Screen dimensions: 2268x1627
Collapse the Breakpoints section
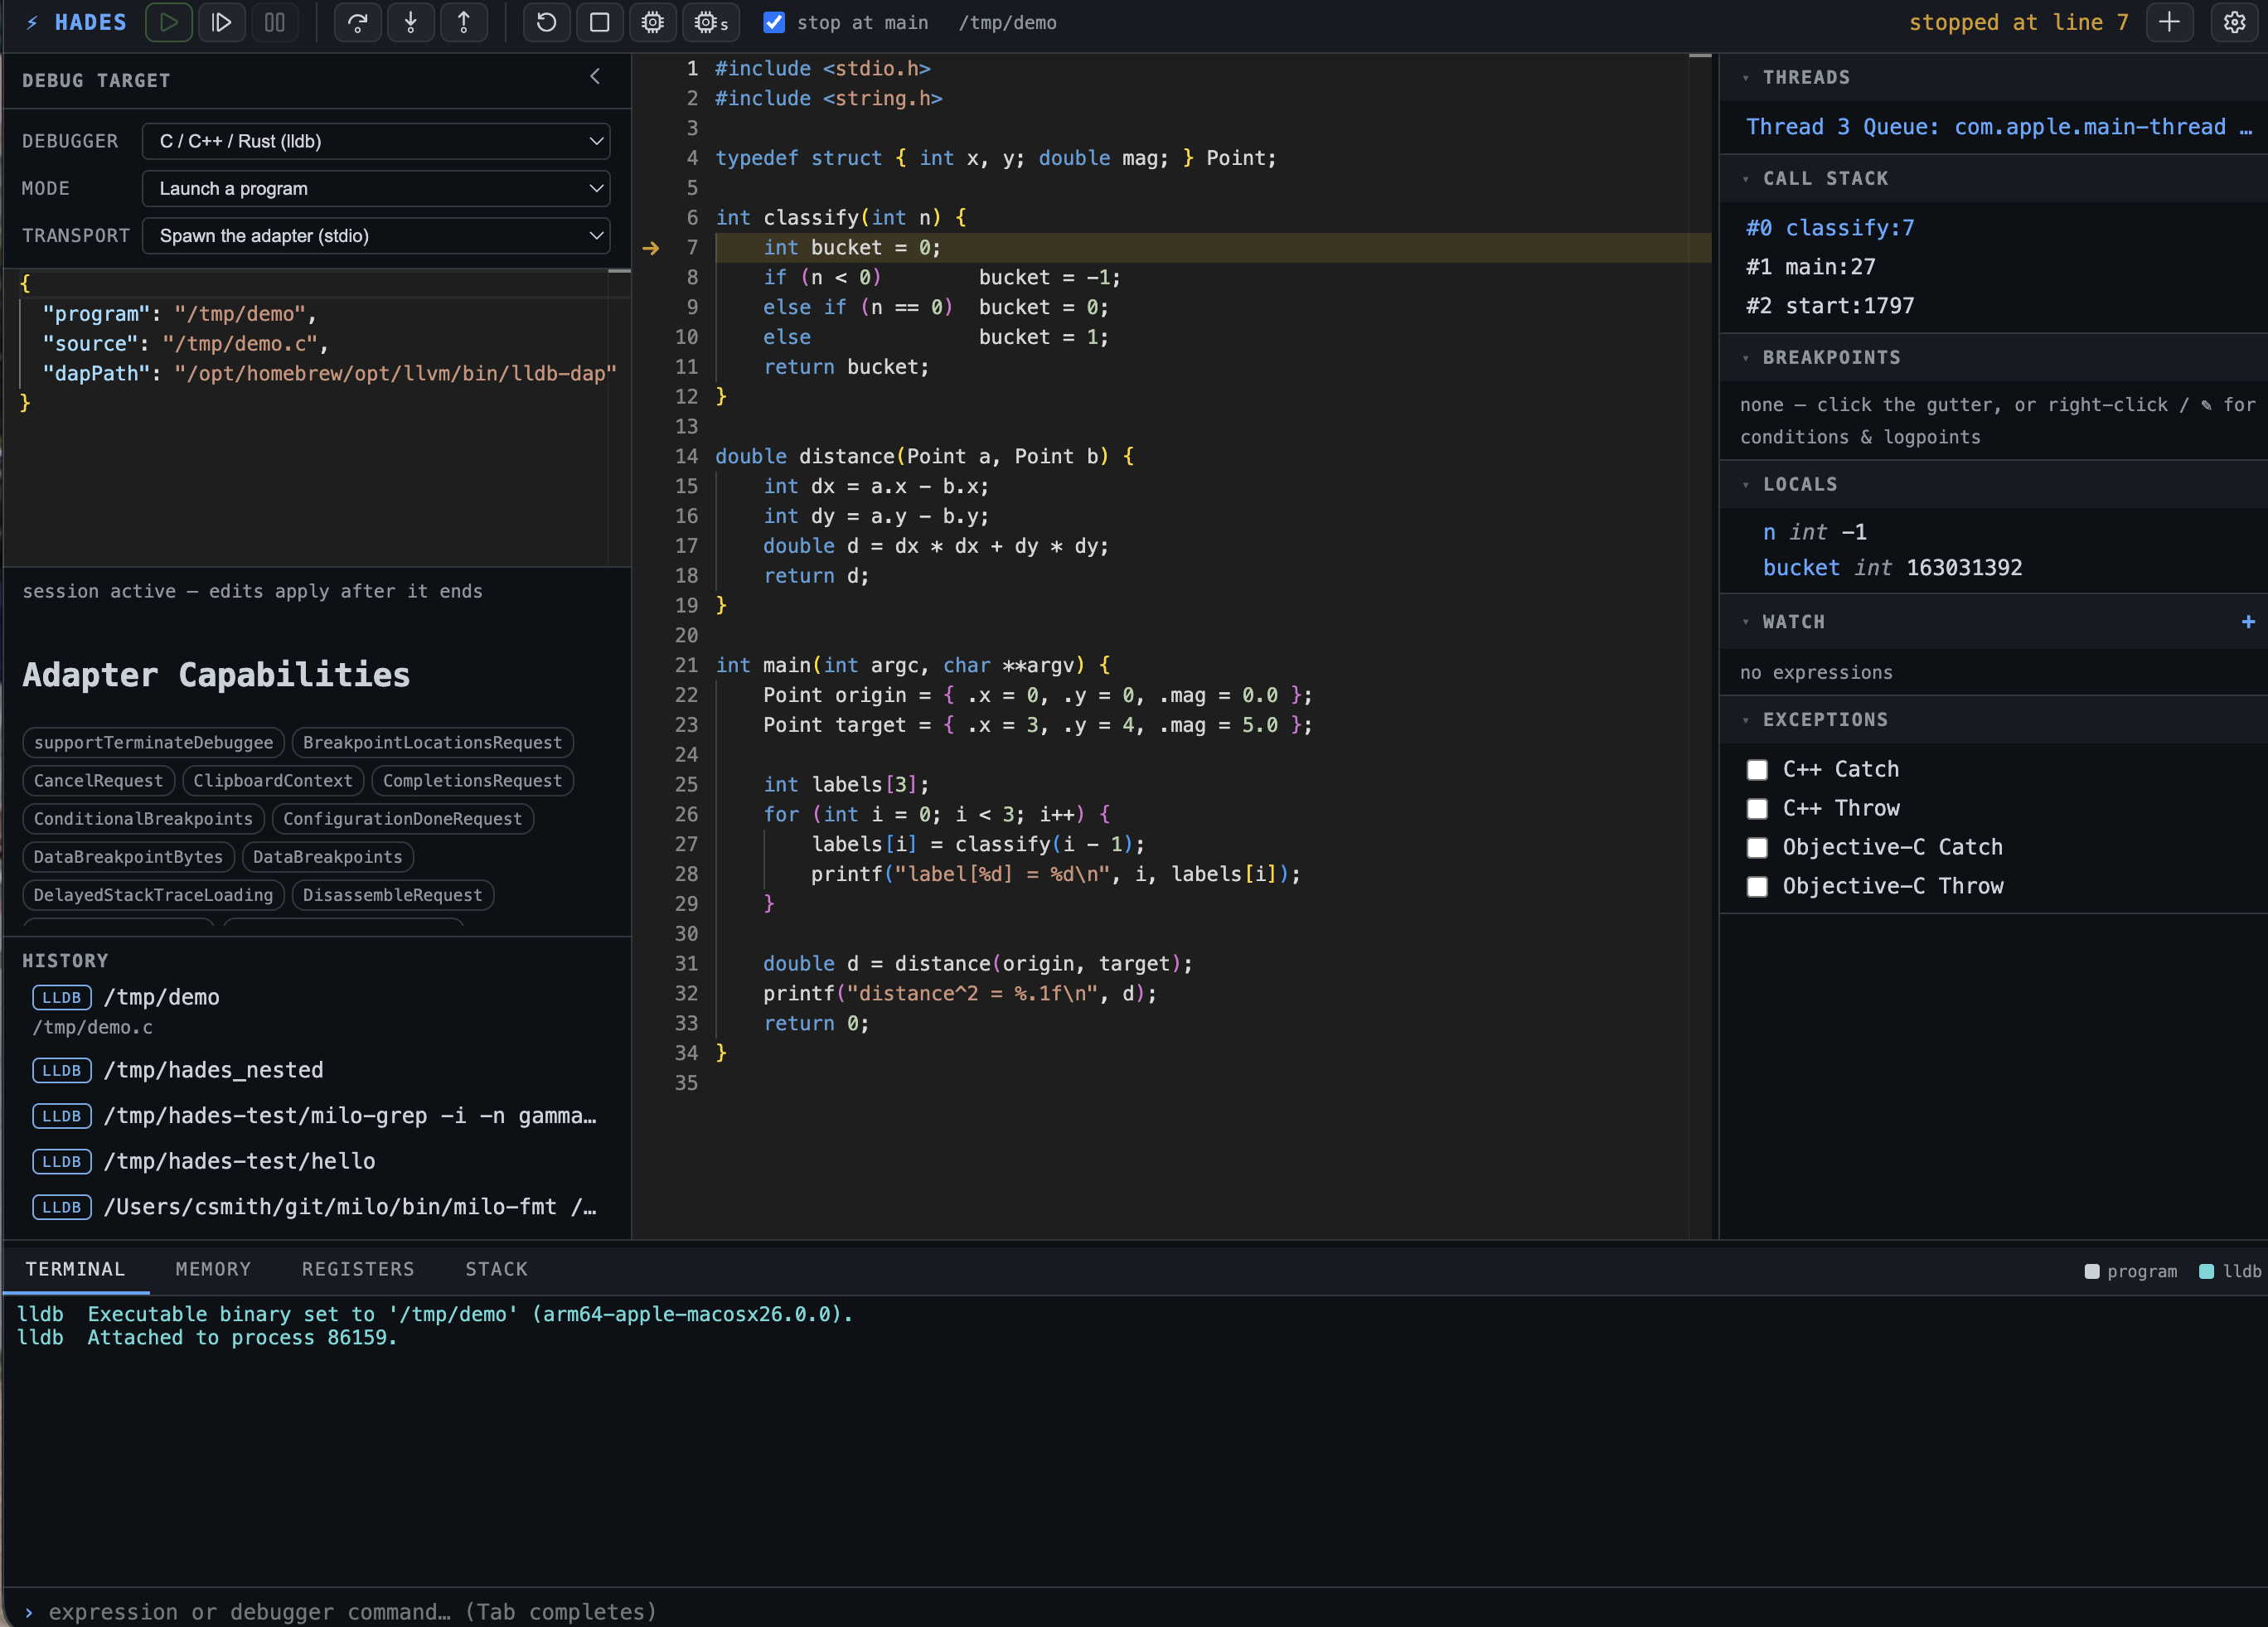point(1746,358)
